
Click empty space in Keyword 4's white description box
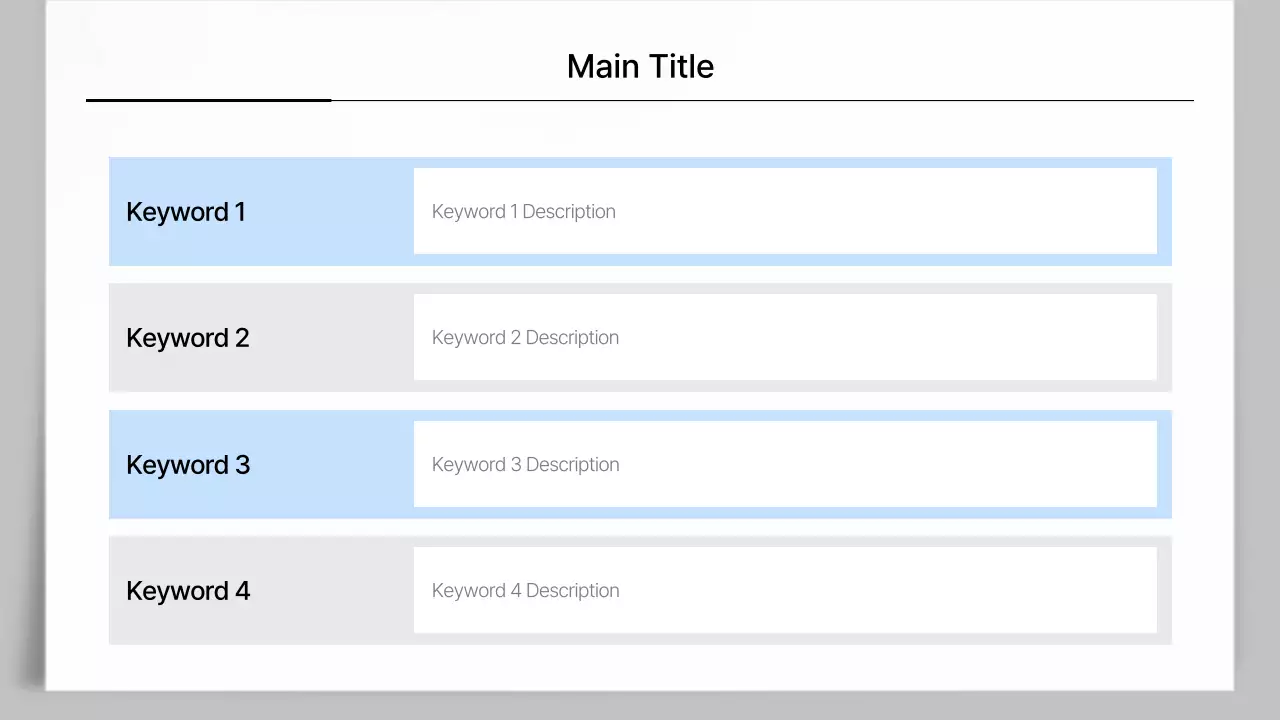point(900,591)
